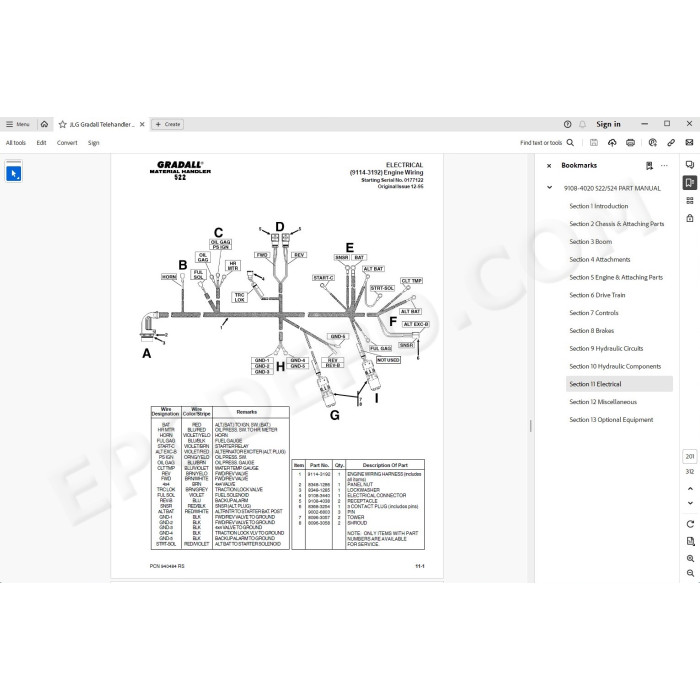Screen dimensions: 700x700
Task: Star the JLG Gradall Telehandler tab
Action: [62, 125]
